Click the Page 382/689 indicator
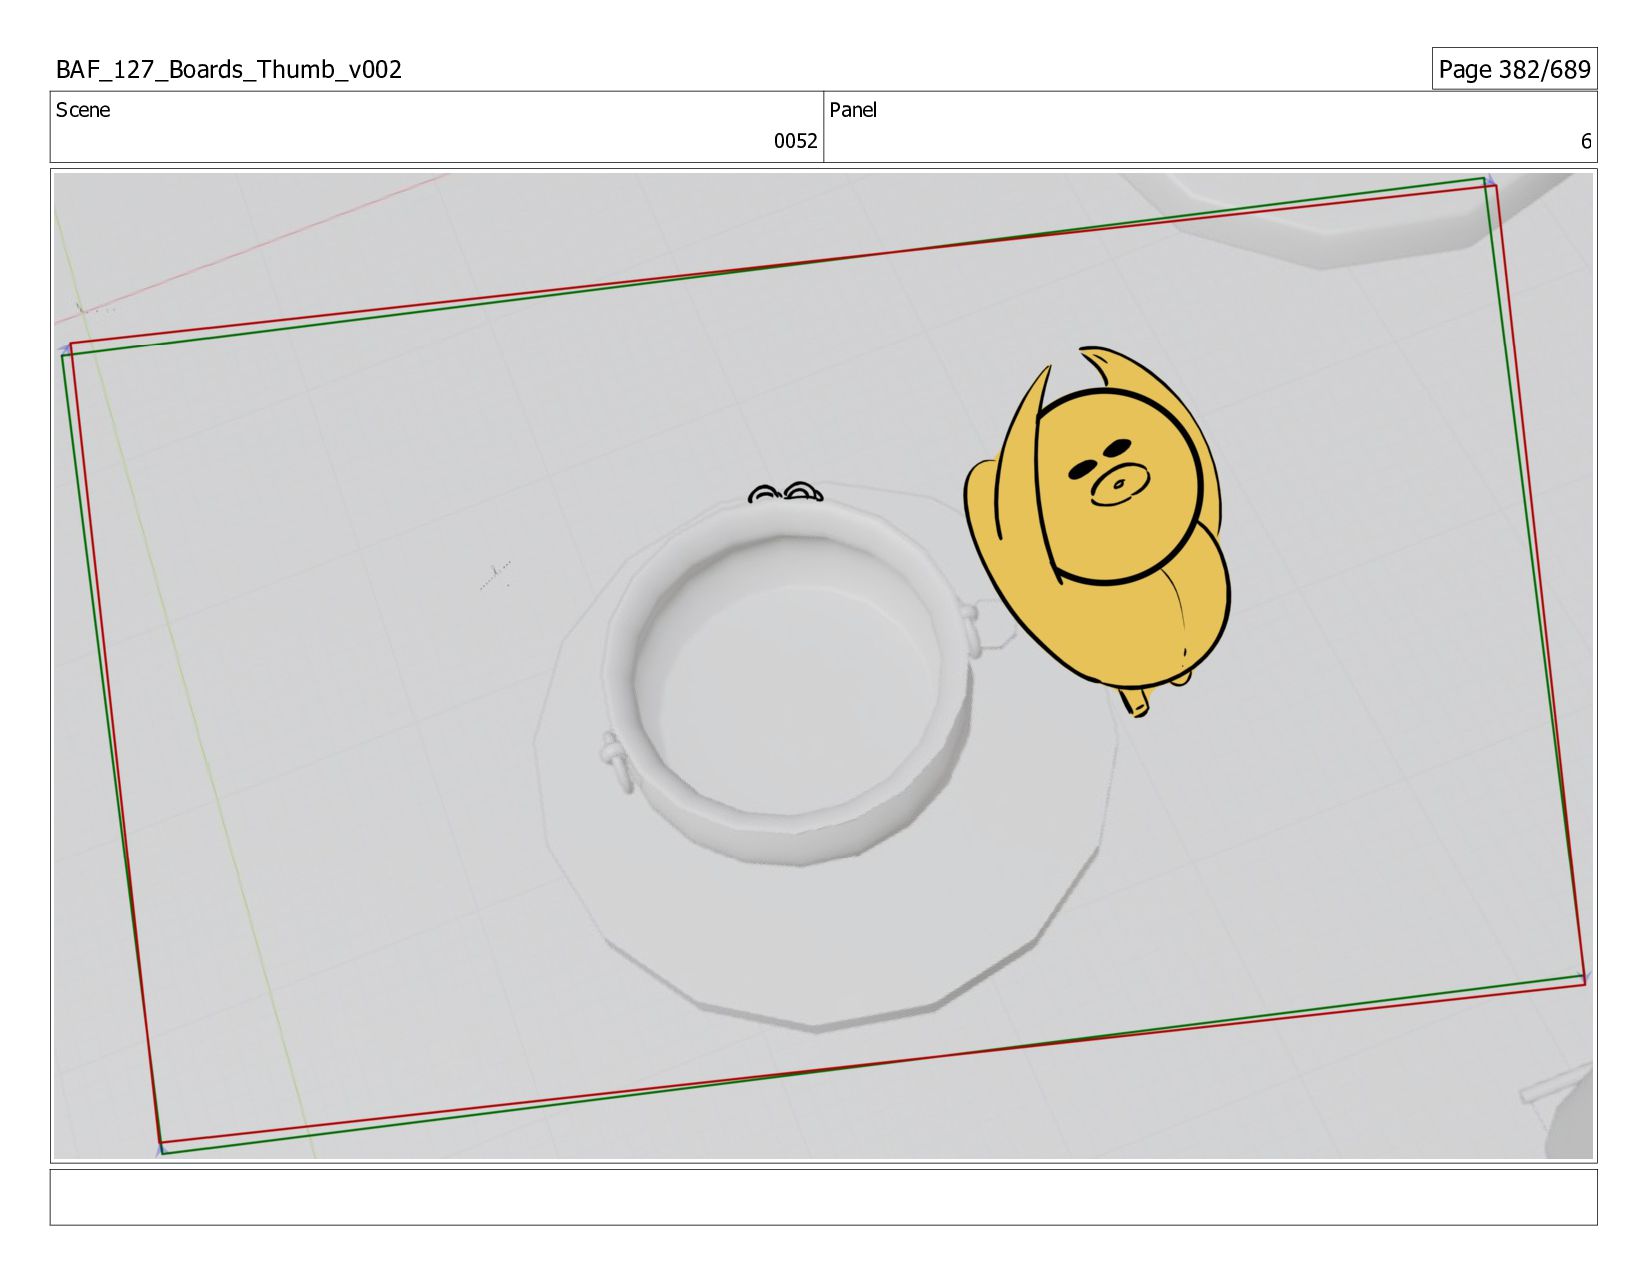 pos(1514,69)
